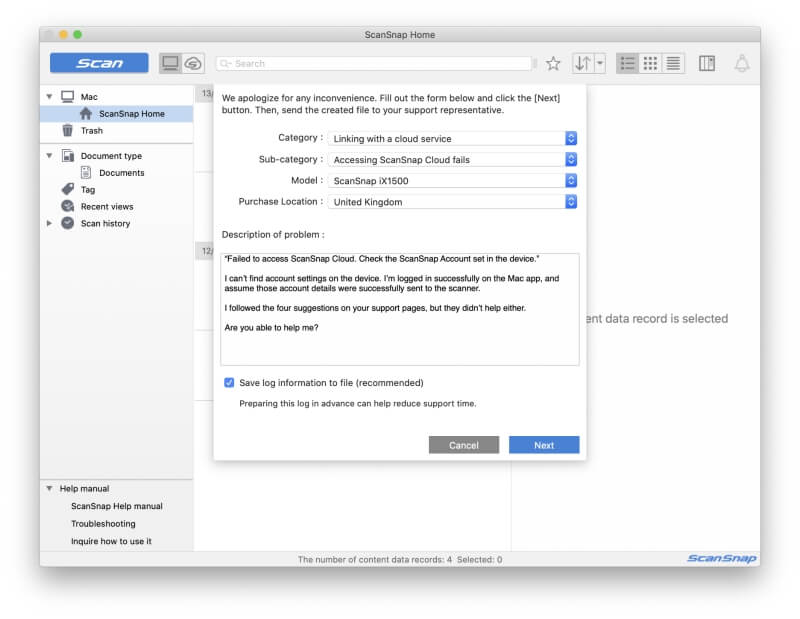Open the Model dropdown
This screenshot has width=800, height=619.
[453, 181]
